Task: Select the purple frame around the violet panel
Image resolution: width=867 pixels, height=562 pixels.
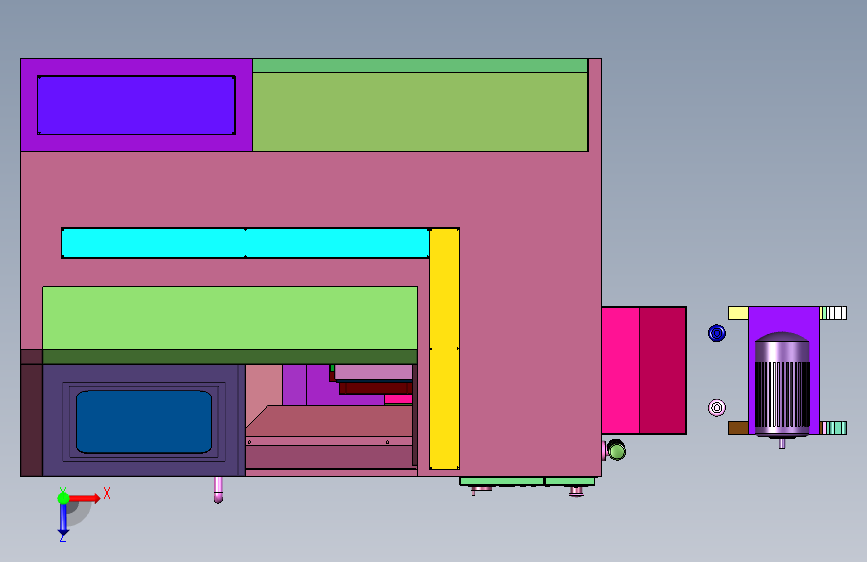Action: pyautogui.click(x=136, y=143)
